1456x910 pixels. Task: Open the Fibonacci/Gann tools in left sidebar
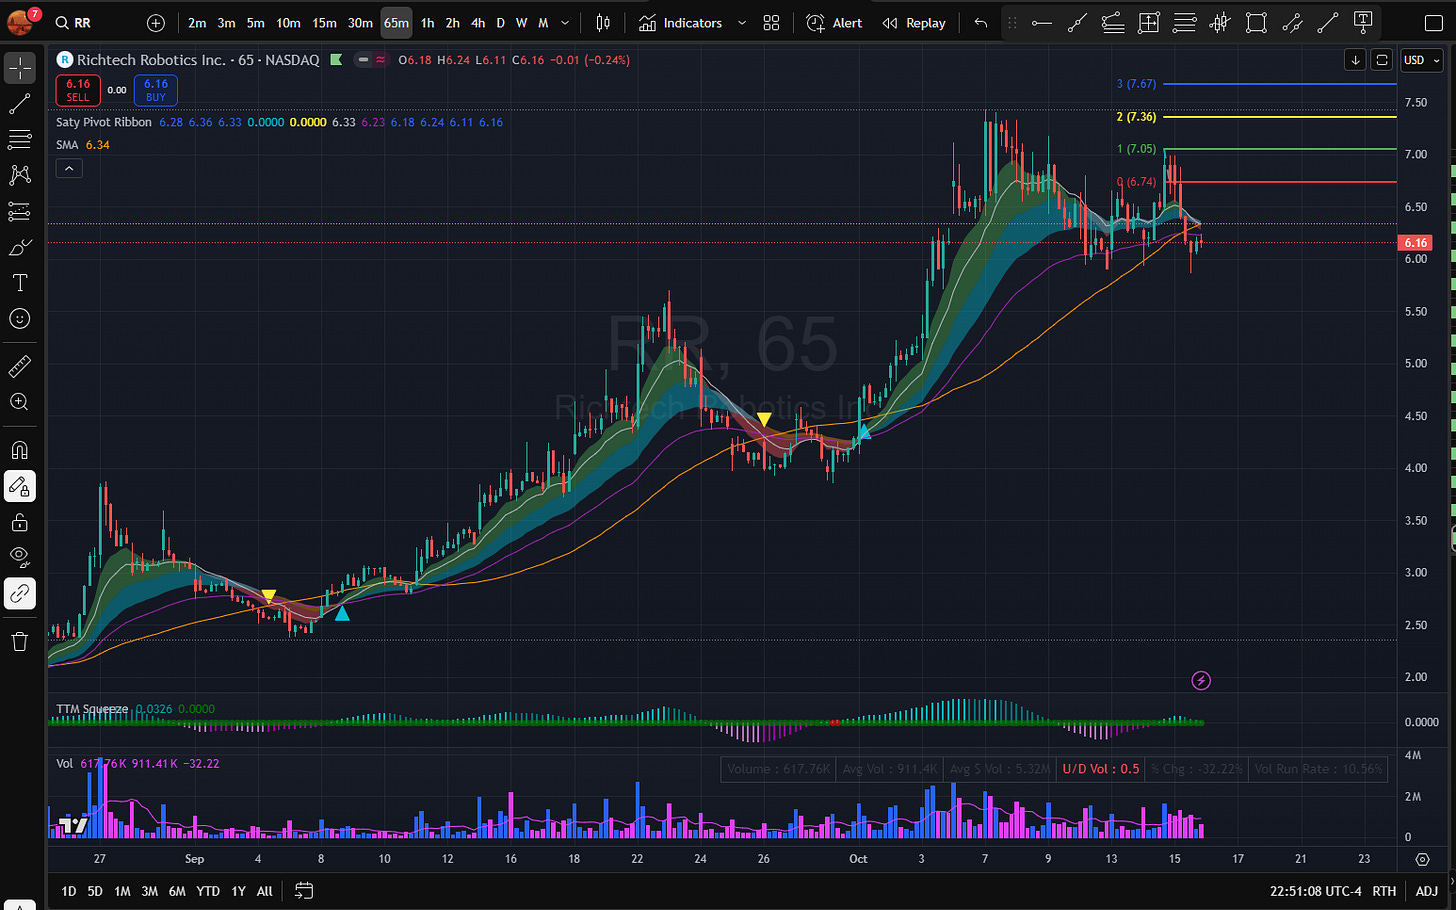click(19, 139)
